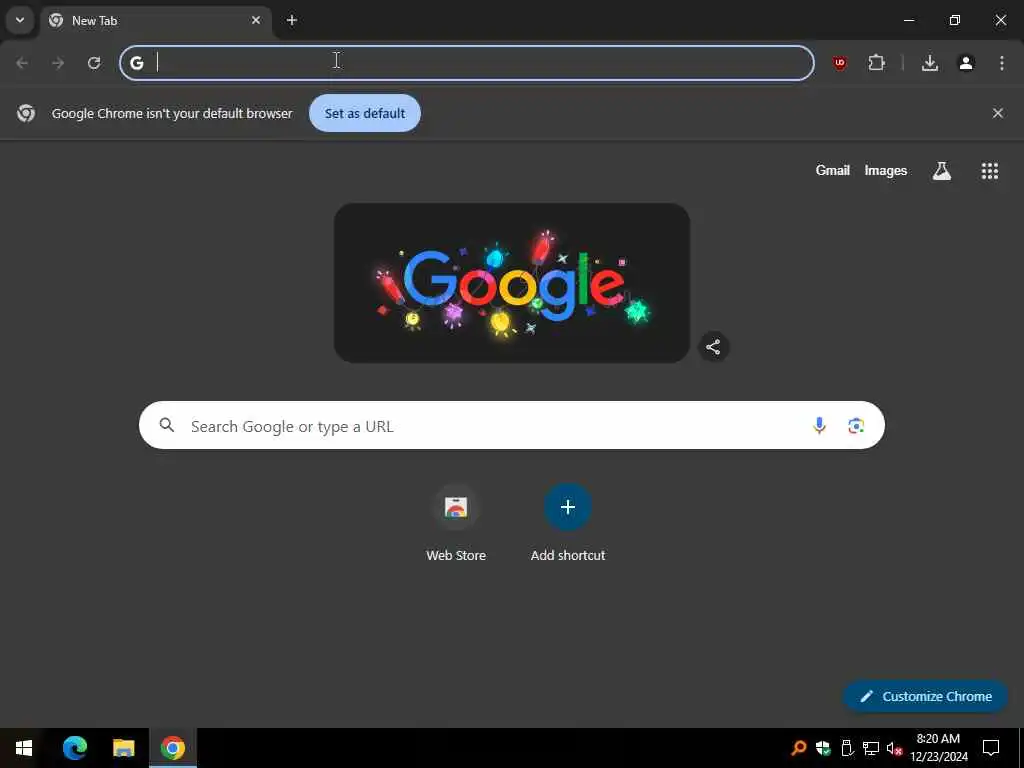Open the Google apps grid
1024x768 pixels.
[x=990, y=170]
